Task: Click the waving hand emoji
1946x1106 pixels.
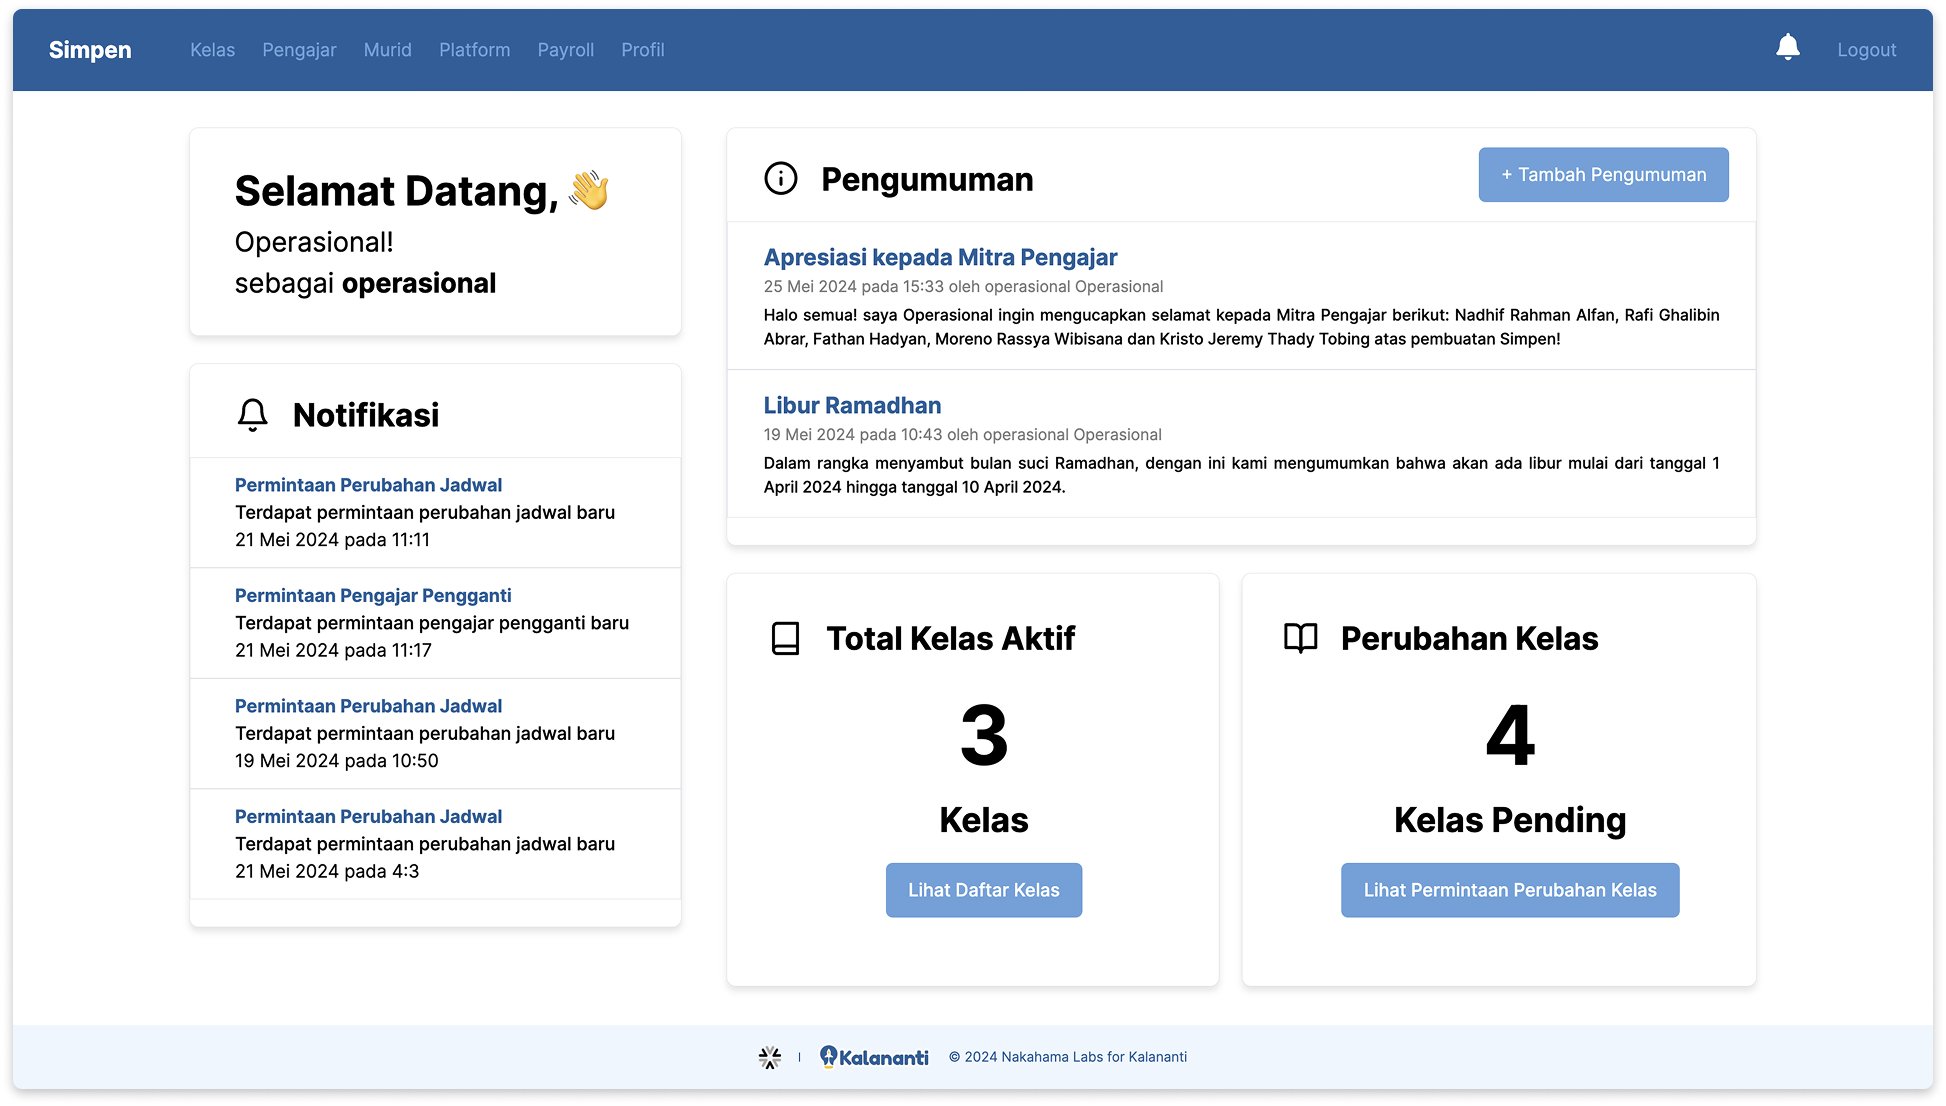Action: pos(589,190)
